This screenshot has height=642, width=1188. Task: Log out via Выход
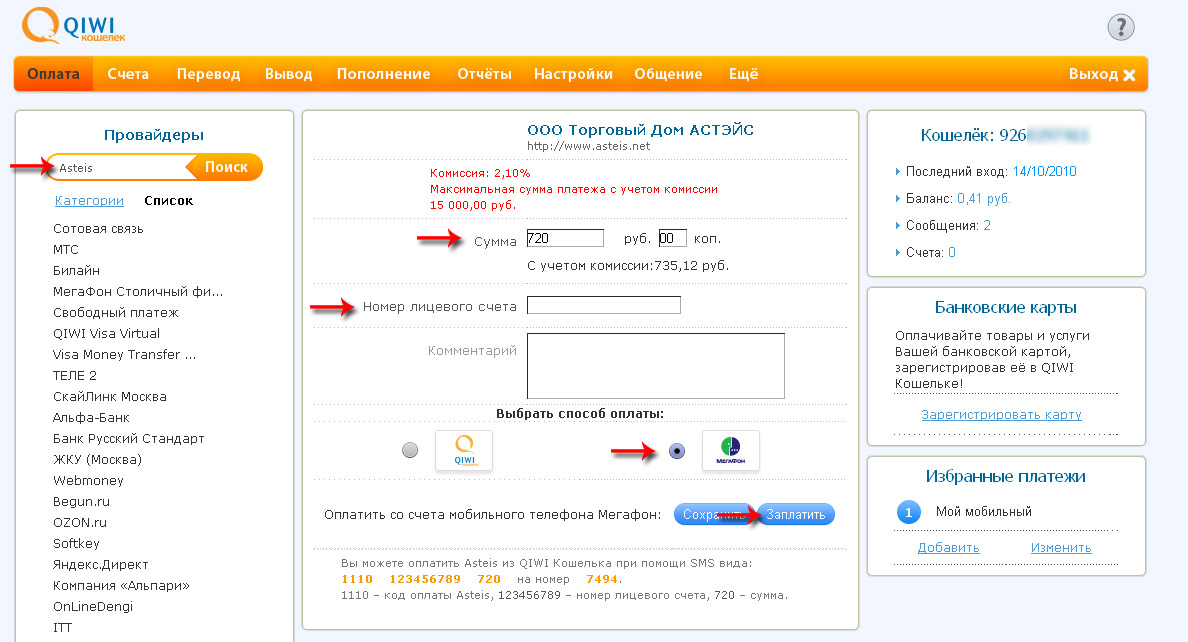(1093, 74)
